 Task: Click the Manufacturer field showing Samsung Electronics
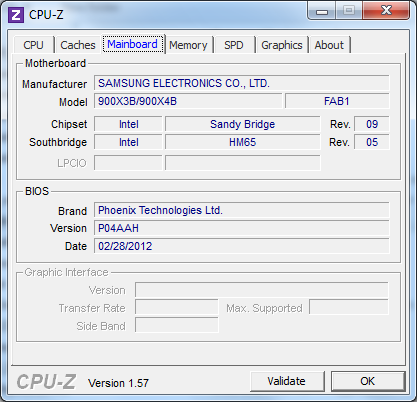242,83
